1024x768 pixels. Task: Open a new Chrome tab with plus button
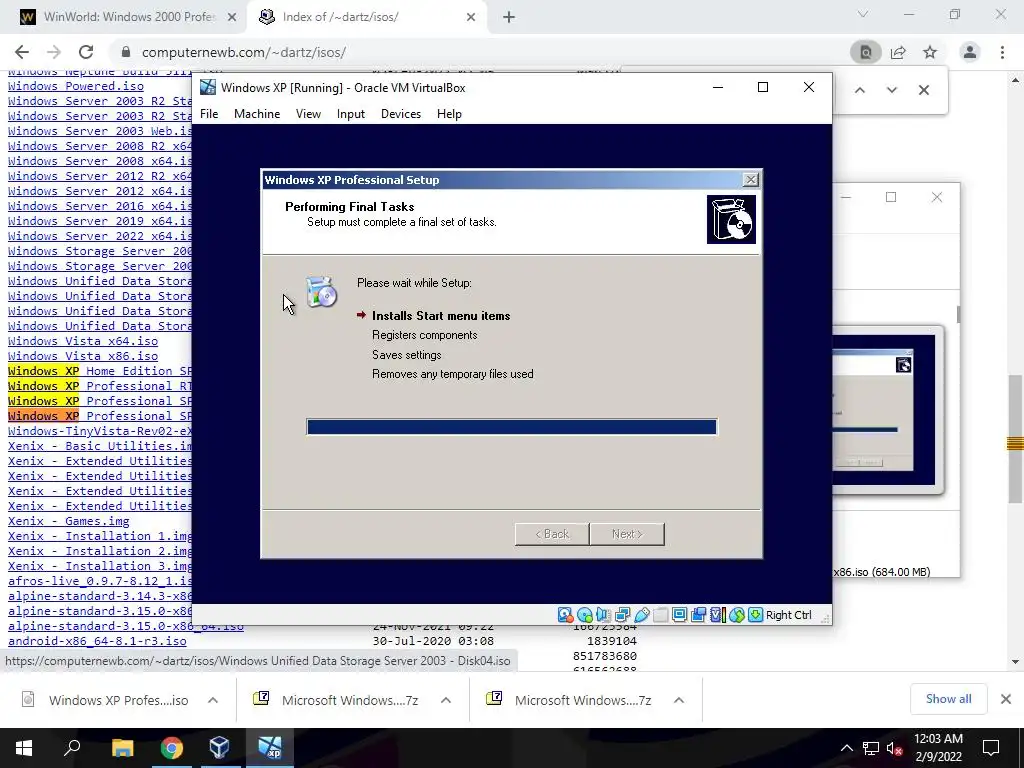pyautogui.click(x=509, y=18)
